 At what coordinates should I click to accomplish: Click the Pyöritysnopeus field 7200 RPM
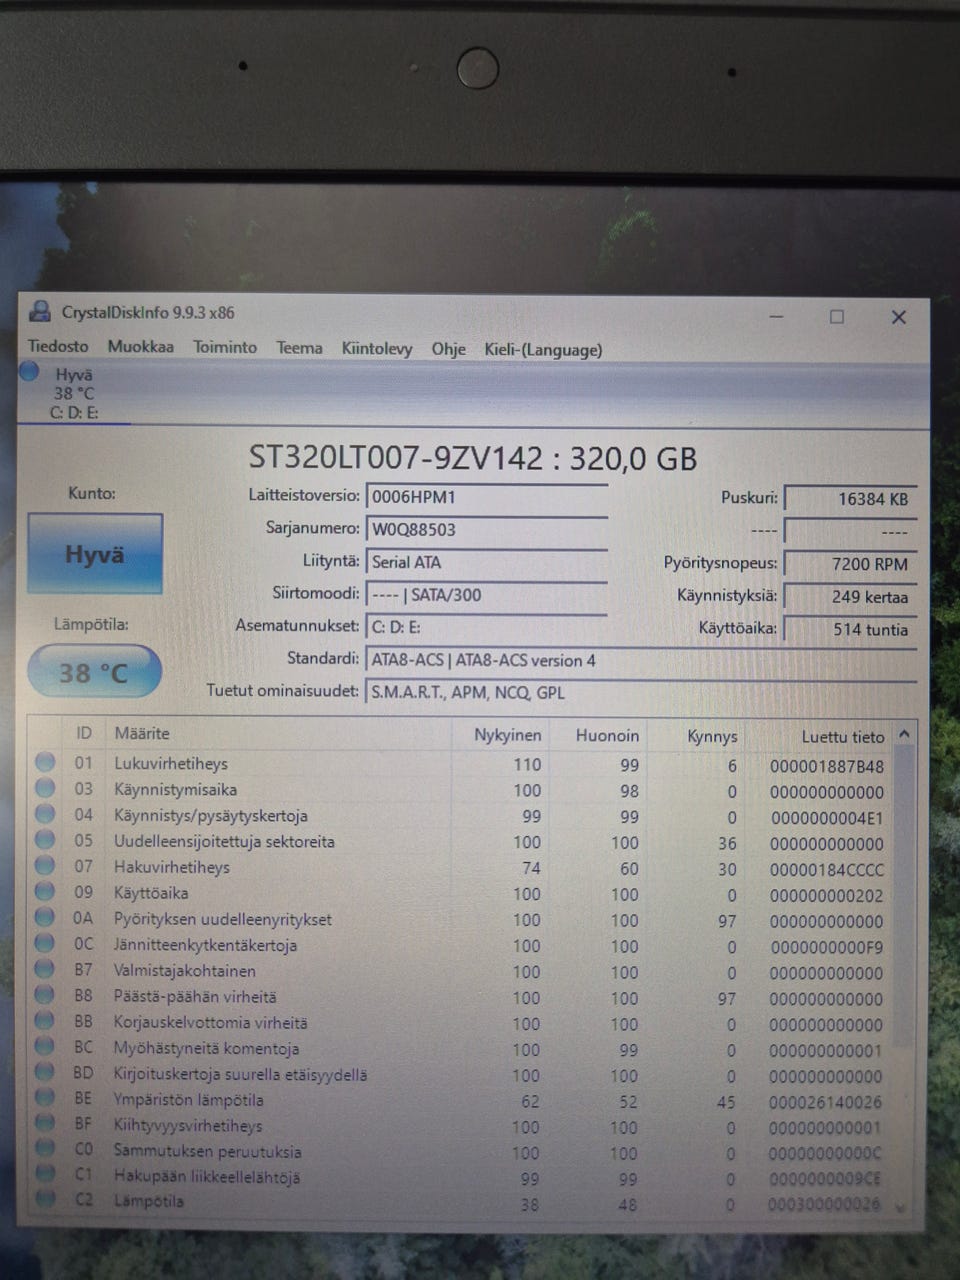click(x=850, y=564)
